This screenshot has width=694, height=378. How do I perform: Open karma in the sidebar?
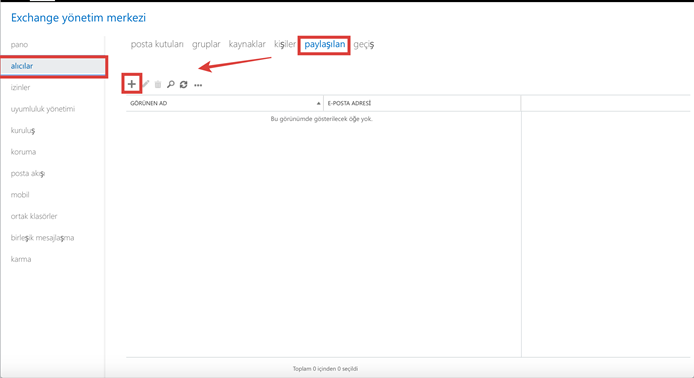tap(21, 259)
